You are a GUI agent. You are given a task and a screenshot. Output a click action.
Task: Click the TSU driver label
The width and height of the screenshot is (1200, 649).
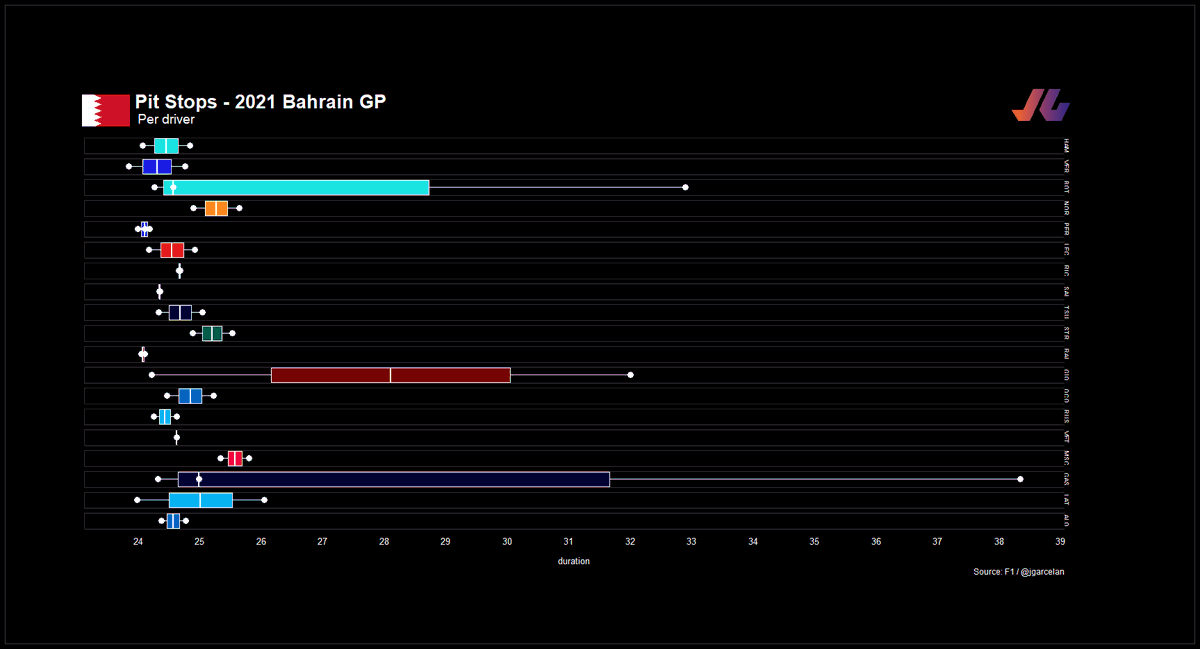[1068, 312]
